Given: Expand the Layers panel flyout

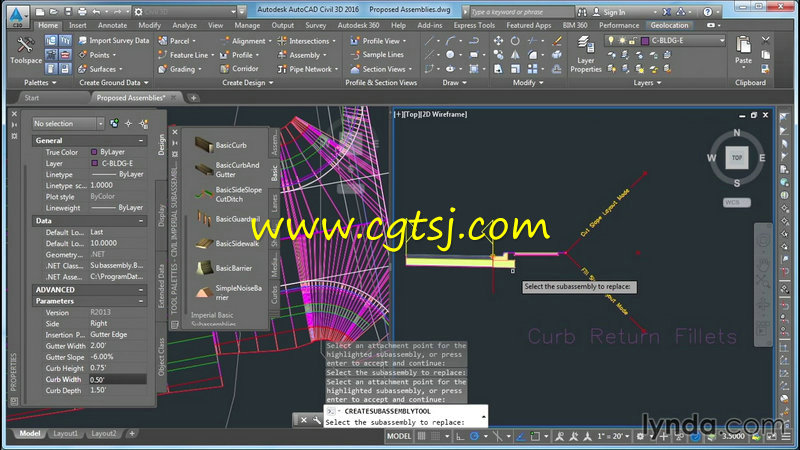Looking at the screenshot, I should (x=647, y=83).
